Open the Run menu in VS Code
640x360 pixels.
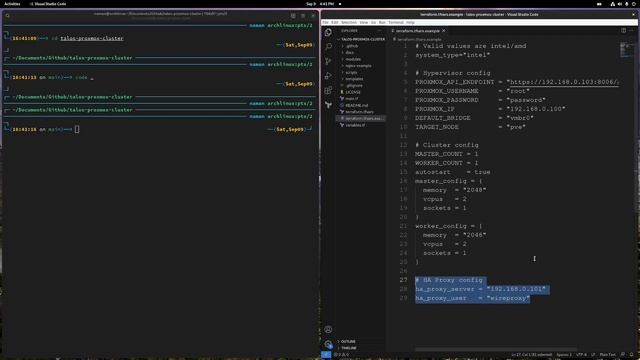382,22
